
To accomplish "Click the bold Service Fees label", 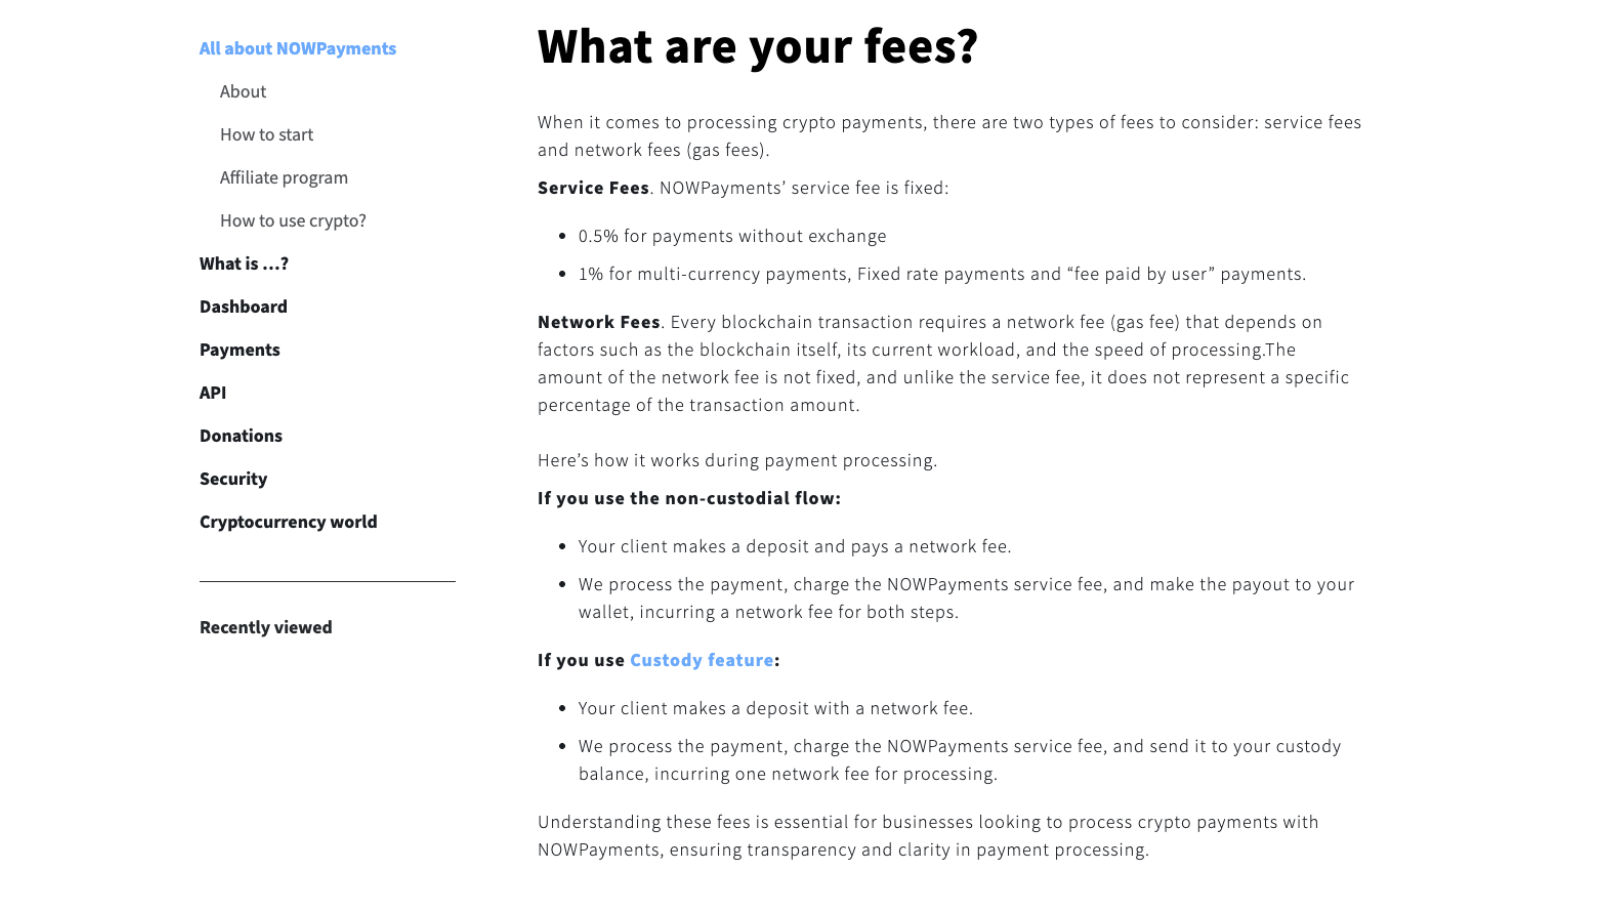I will click(x=593, y=188).
